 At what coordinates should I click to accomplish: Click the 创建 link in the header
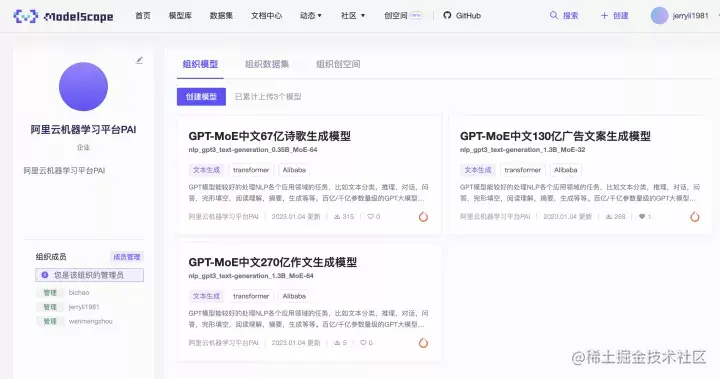point(620,16)
